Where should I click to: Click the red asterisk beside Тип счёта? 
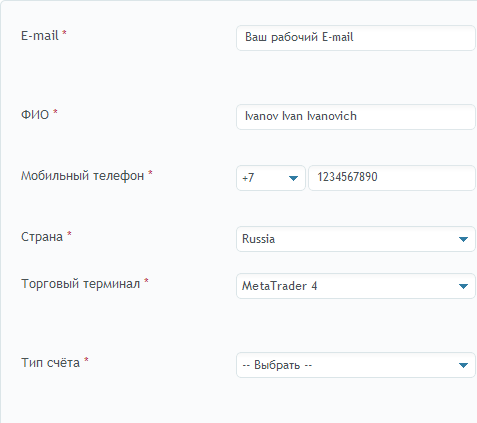(x=86, y=360)
